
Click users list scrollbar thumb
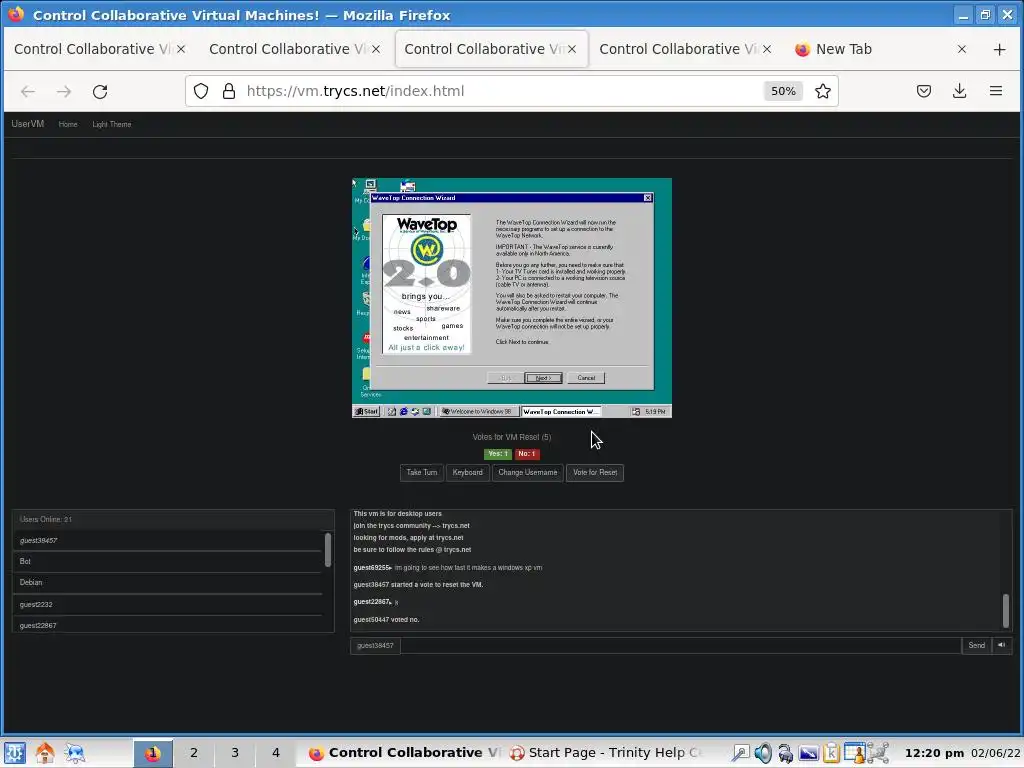(328, 550)
